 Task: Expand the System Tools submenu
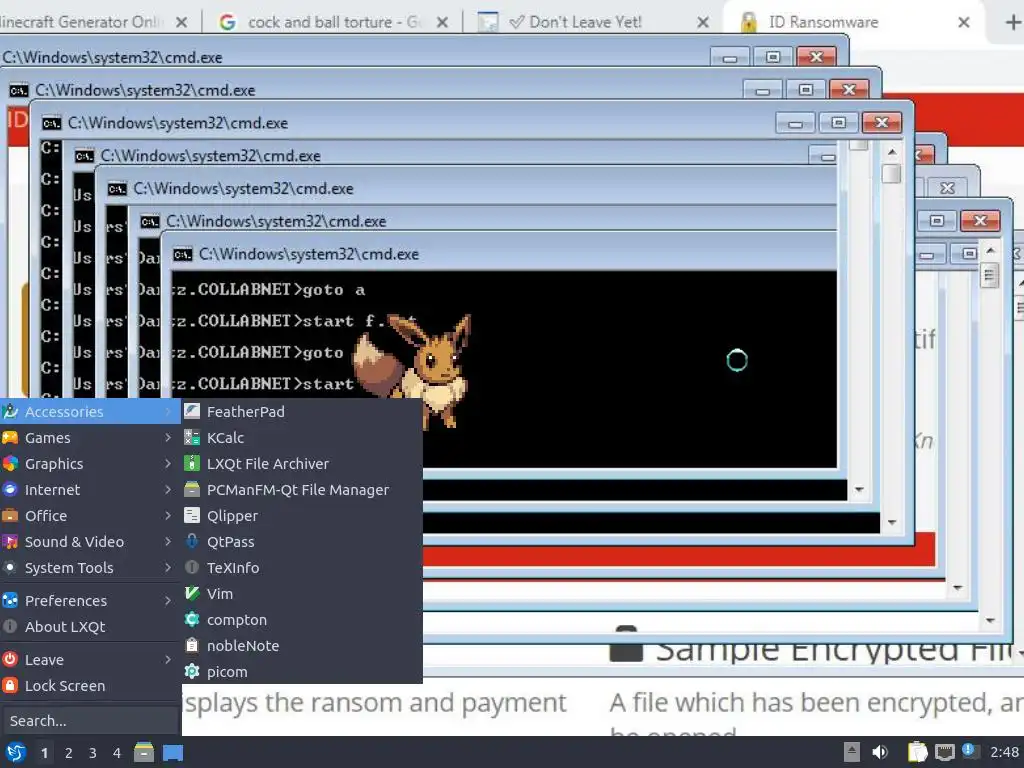[90, 568]
